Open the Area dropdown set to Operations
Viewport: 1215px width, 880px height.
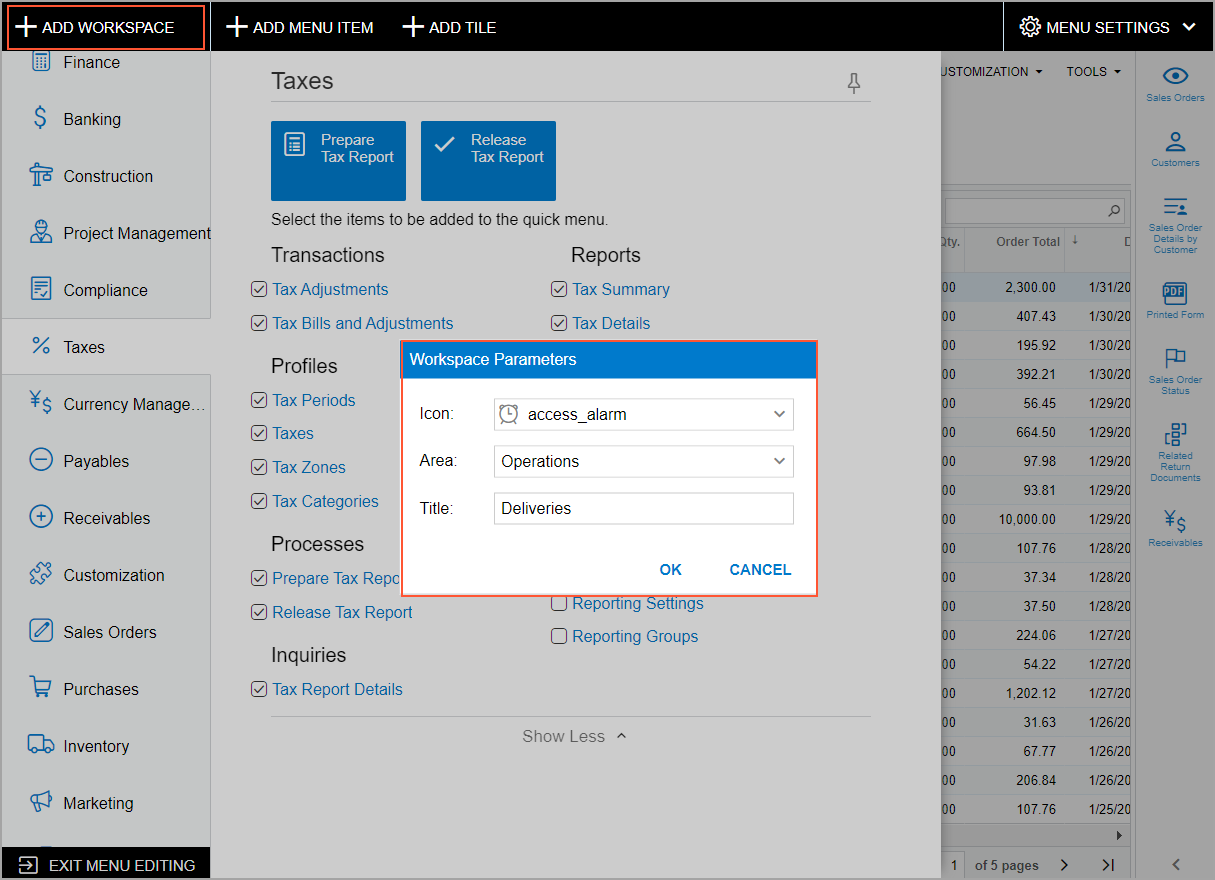779,462
